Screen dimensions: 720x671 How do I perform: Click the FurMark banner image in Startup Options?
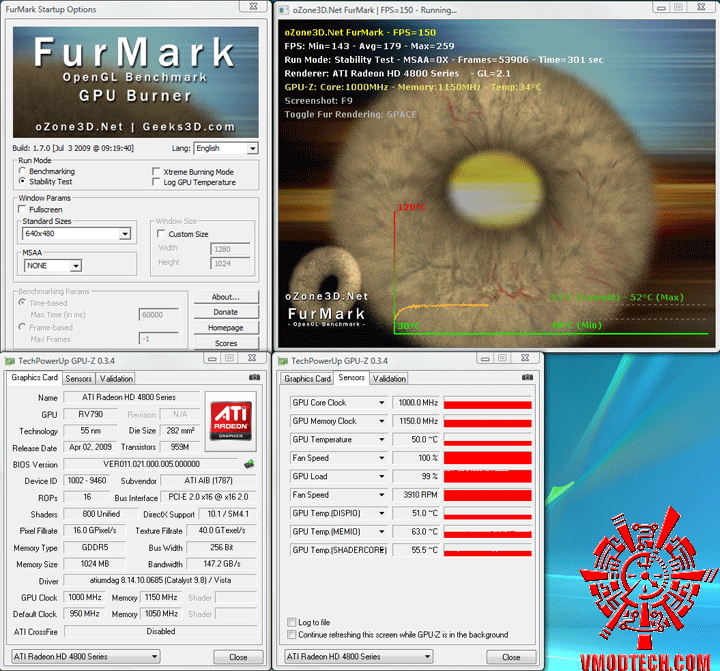[135, 82]
